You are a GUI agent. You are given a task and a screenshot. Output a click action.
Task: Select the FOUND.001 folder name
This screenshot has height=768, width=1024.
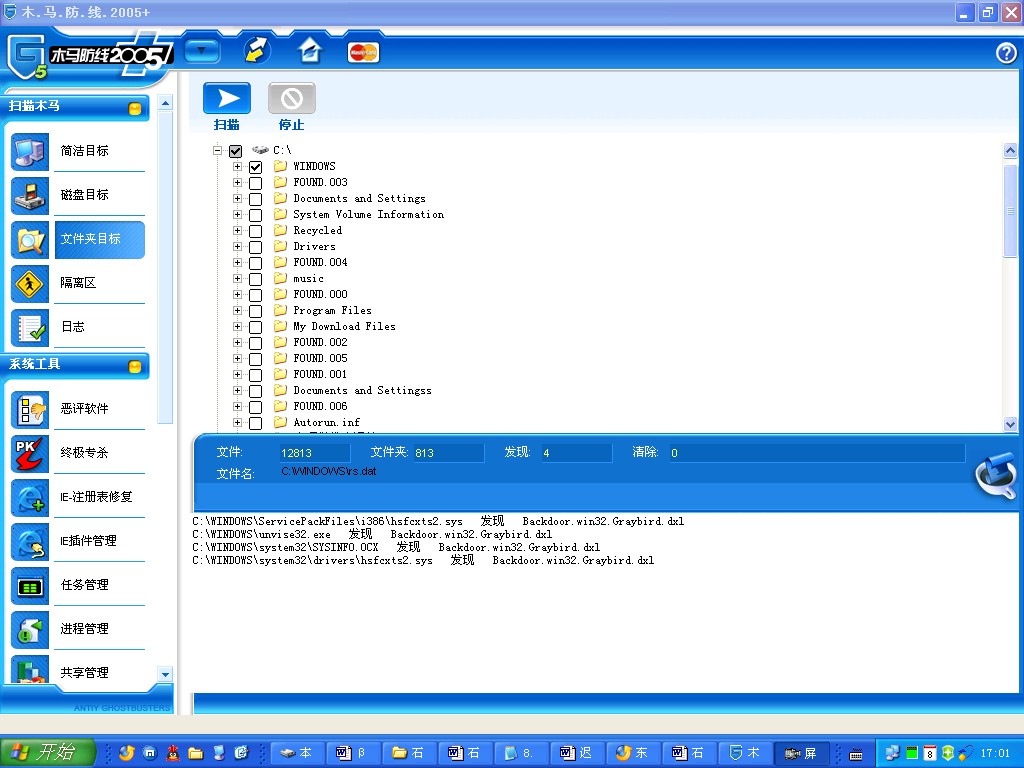320,374
